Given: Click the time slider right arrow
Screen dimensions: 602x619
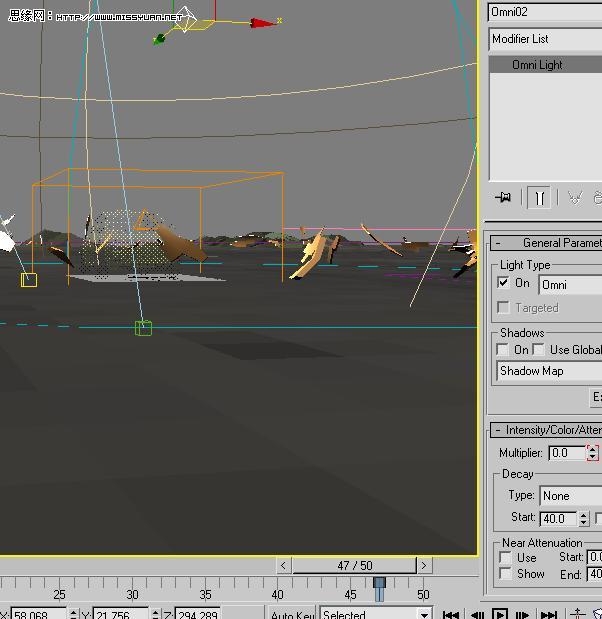Looking at the screenshot, I should click(424, 566).
